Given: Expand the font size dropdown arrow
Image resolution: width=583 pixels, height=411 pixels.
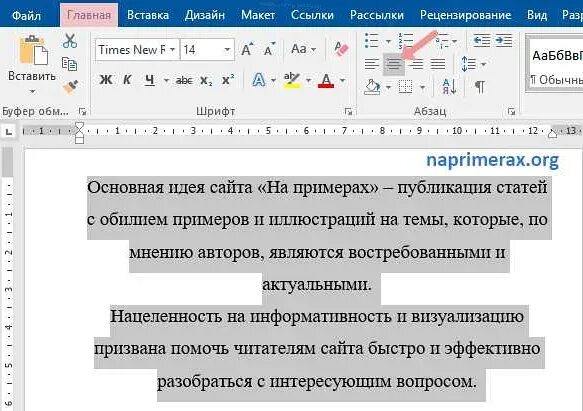Looking at the screenshot, I should pos(227,49).
